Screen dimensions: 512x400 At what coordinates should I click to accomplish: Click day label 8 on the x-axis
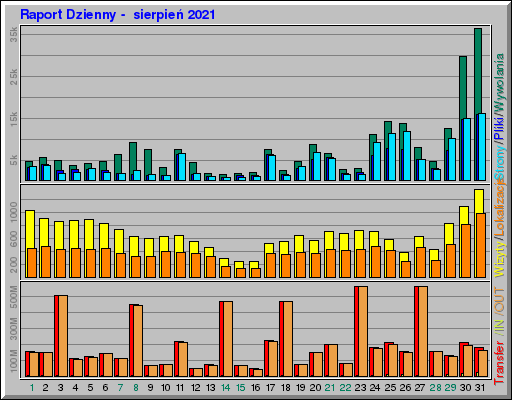click(x=136, y=388)
